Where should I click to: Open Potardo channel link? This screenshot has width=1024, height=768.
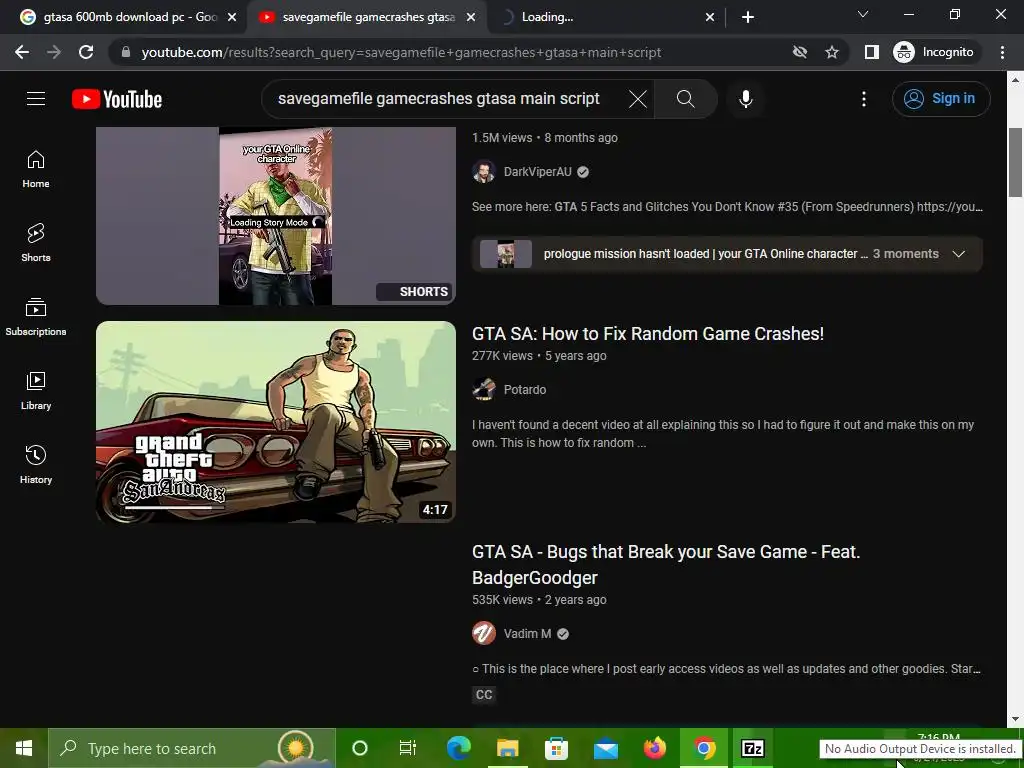click(524, 390)
